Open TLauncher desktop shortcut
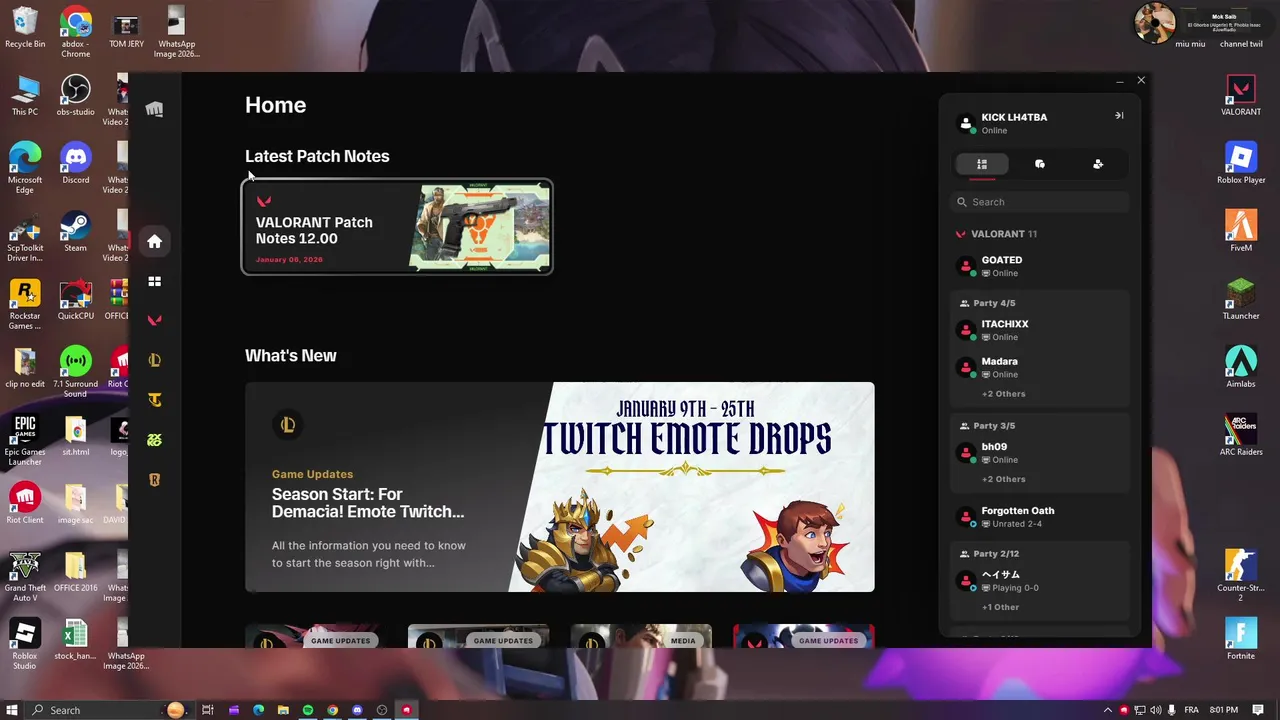The height and width of the screenshot is (720, 1280). pos(1241,300)
